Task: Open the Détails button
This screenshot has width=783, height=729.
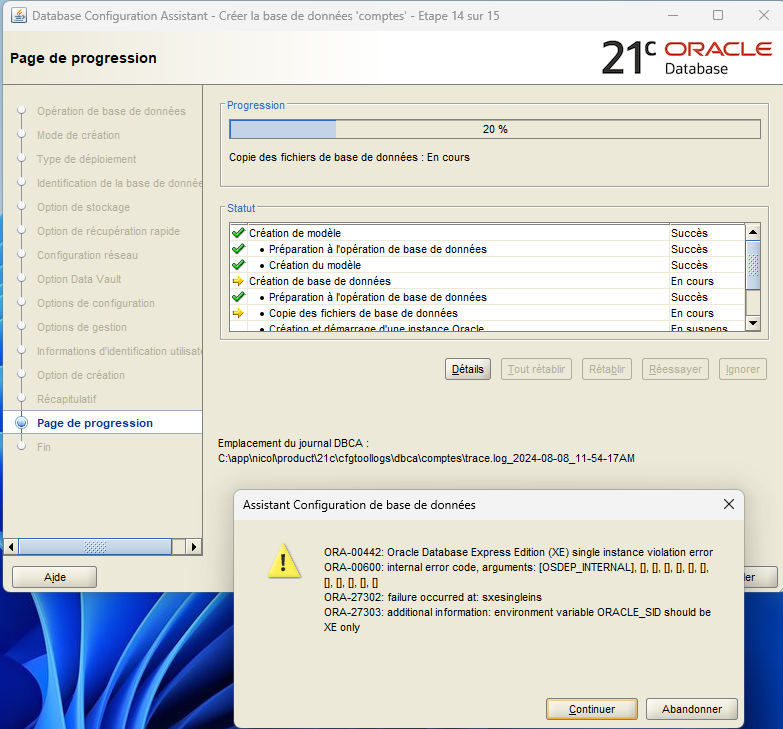Action: [x=467, y=369]
